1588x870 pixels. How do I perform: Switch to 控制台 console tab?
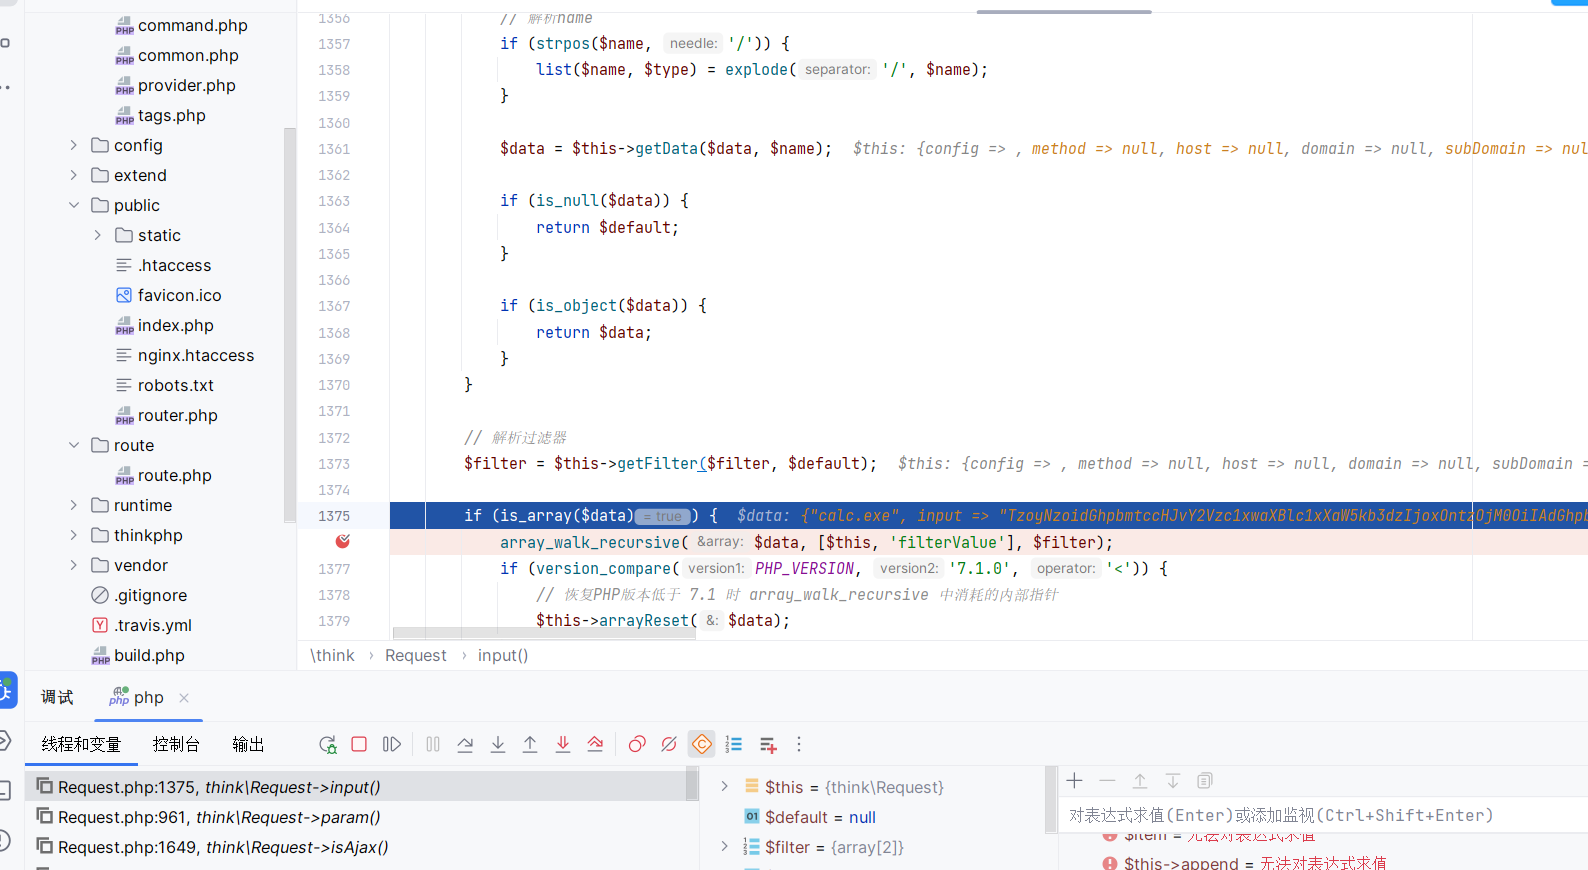coord(176,744)
